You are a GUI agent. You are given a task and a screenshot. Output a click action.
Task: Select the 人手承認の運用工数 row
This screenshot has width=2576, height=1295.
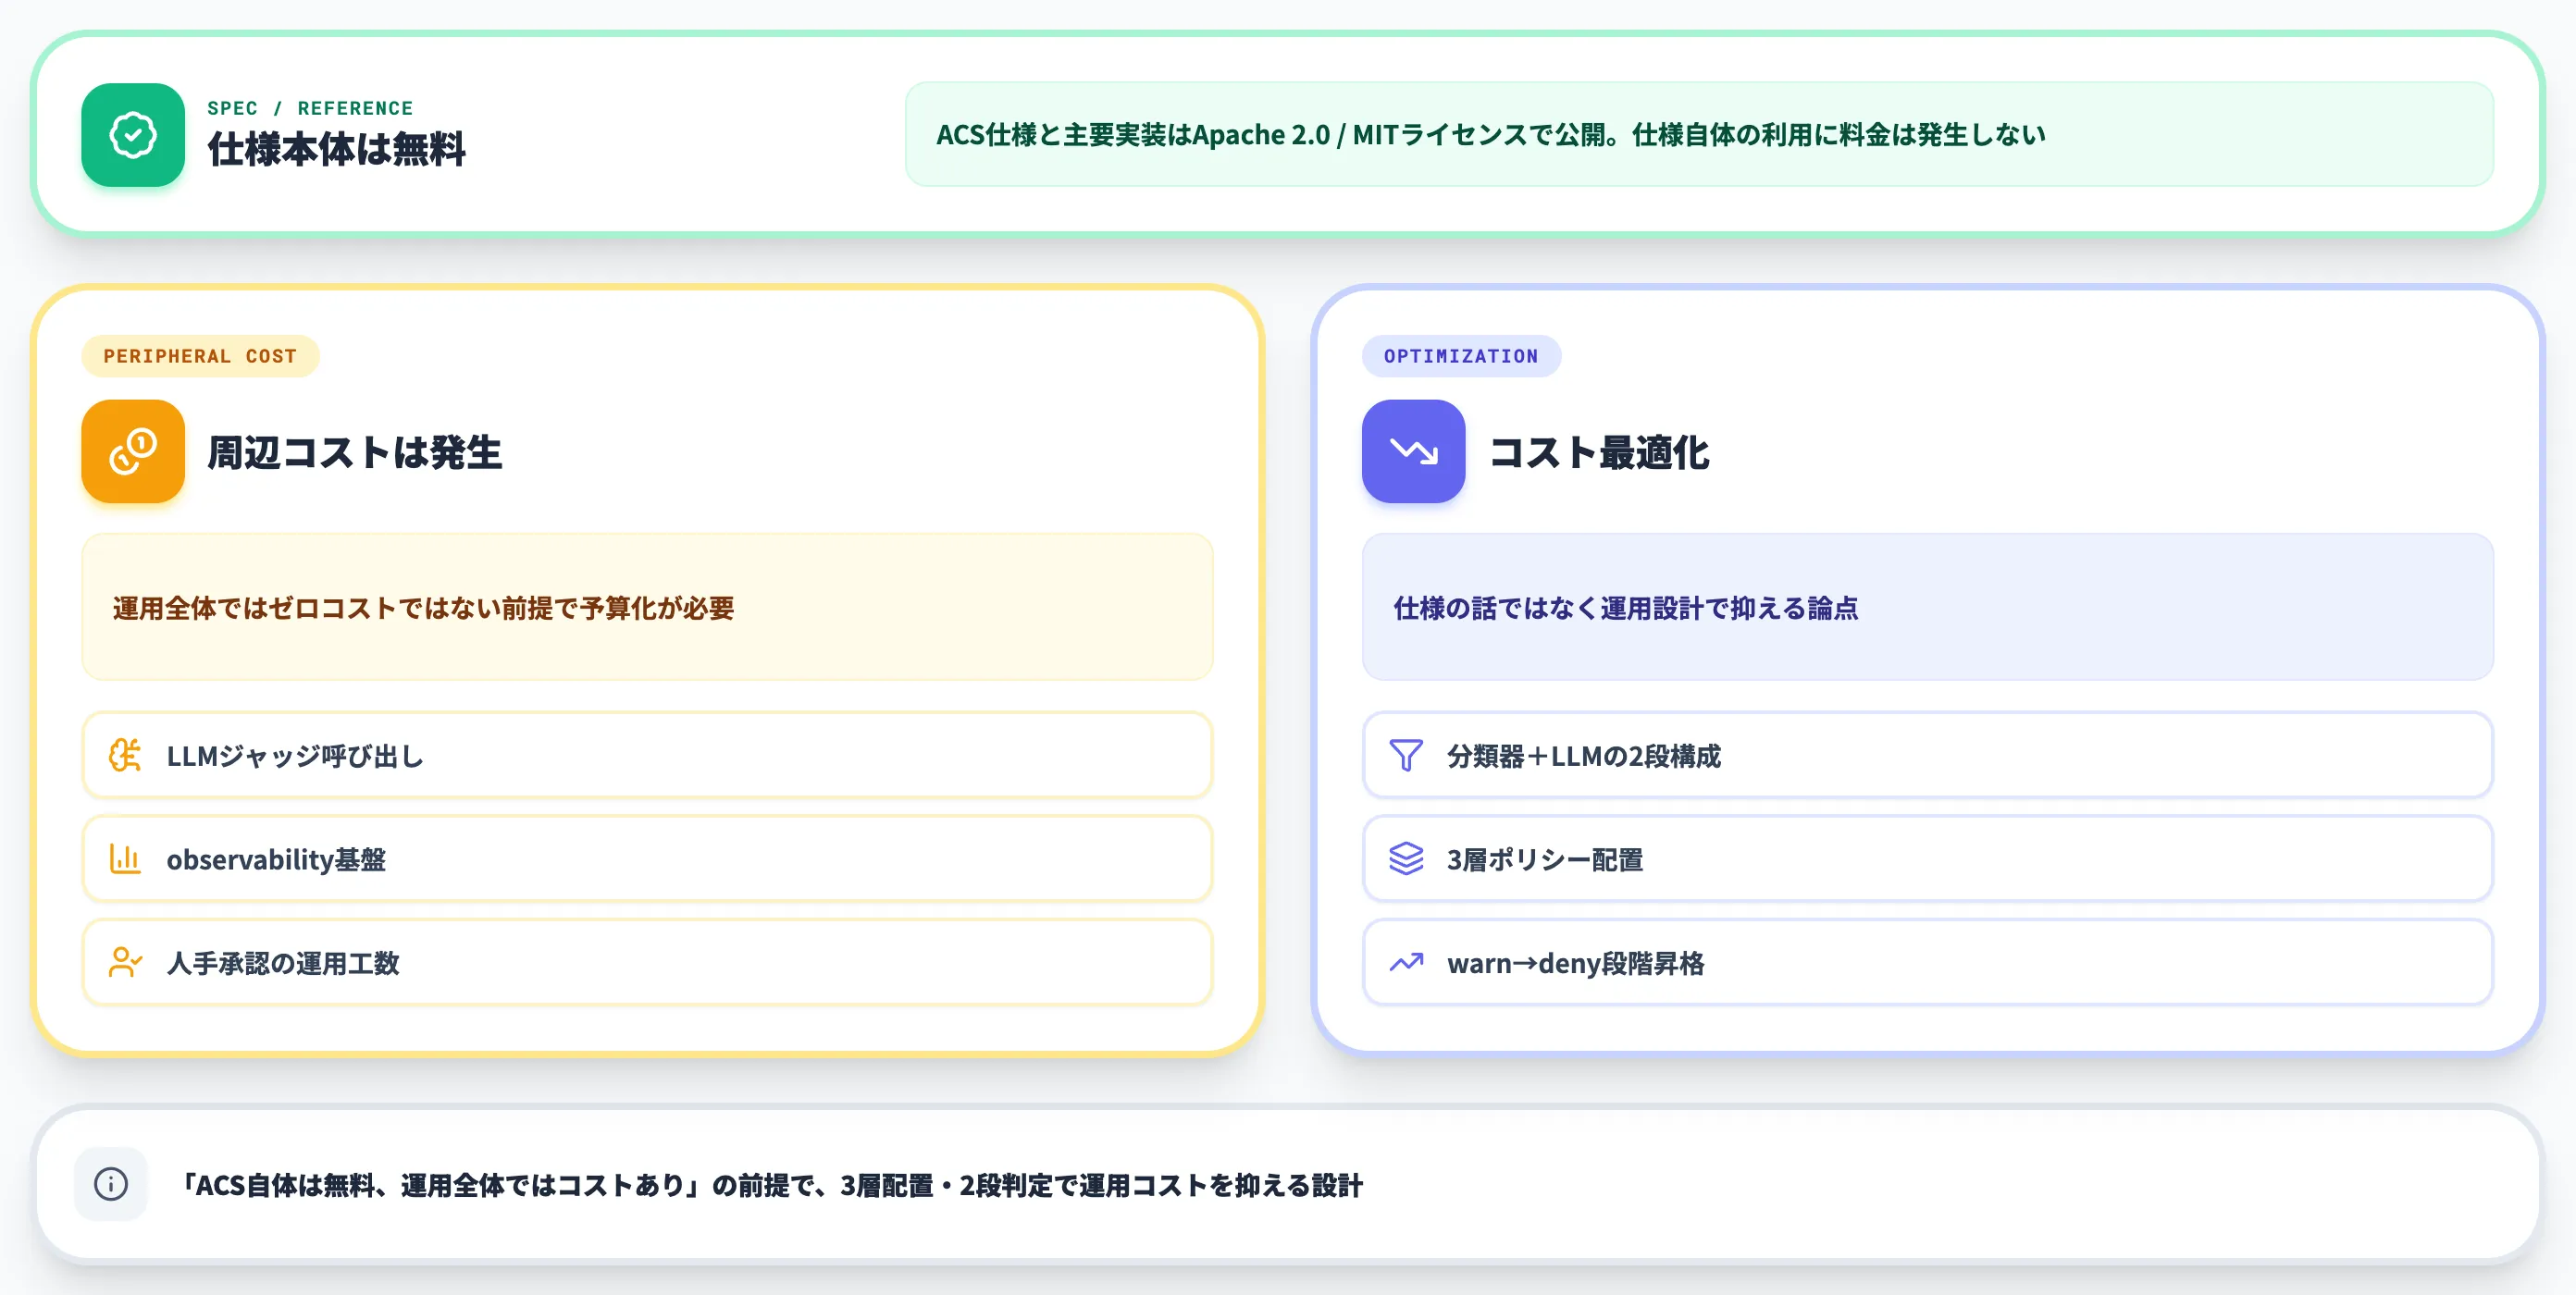(647, 962)
